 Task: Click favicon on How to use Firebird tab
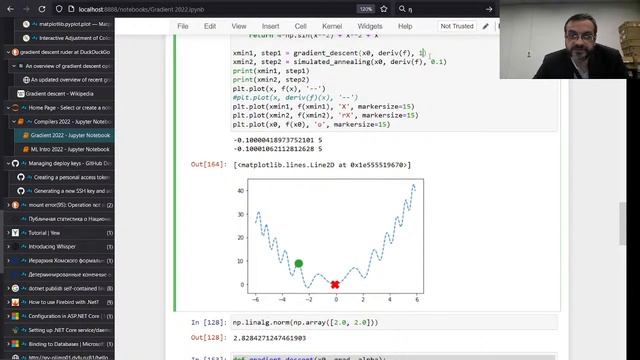click(15, 302)
